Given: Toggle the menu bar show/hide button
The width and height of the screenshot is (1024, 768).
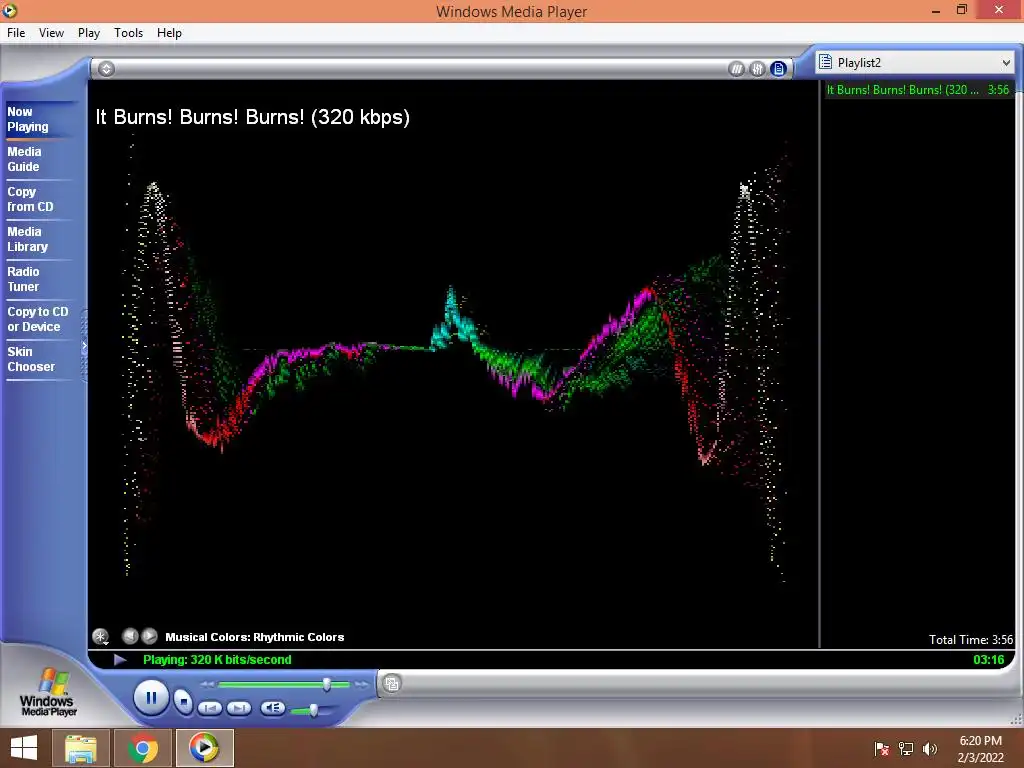Looking at the screenshot, I should coord(106,69).
